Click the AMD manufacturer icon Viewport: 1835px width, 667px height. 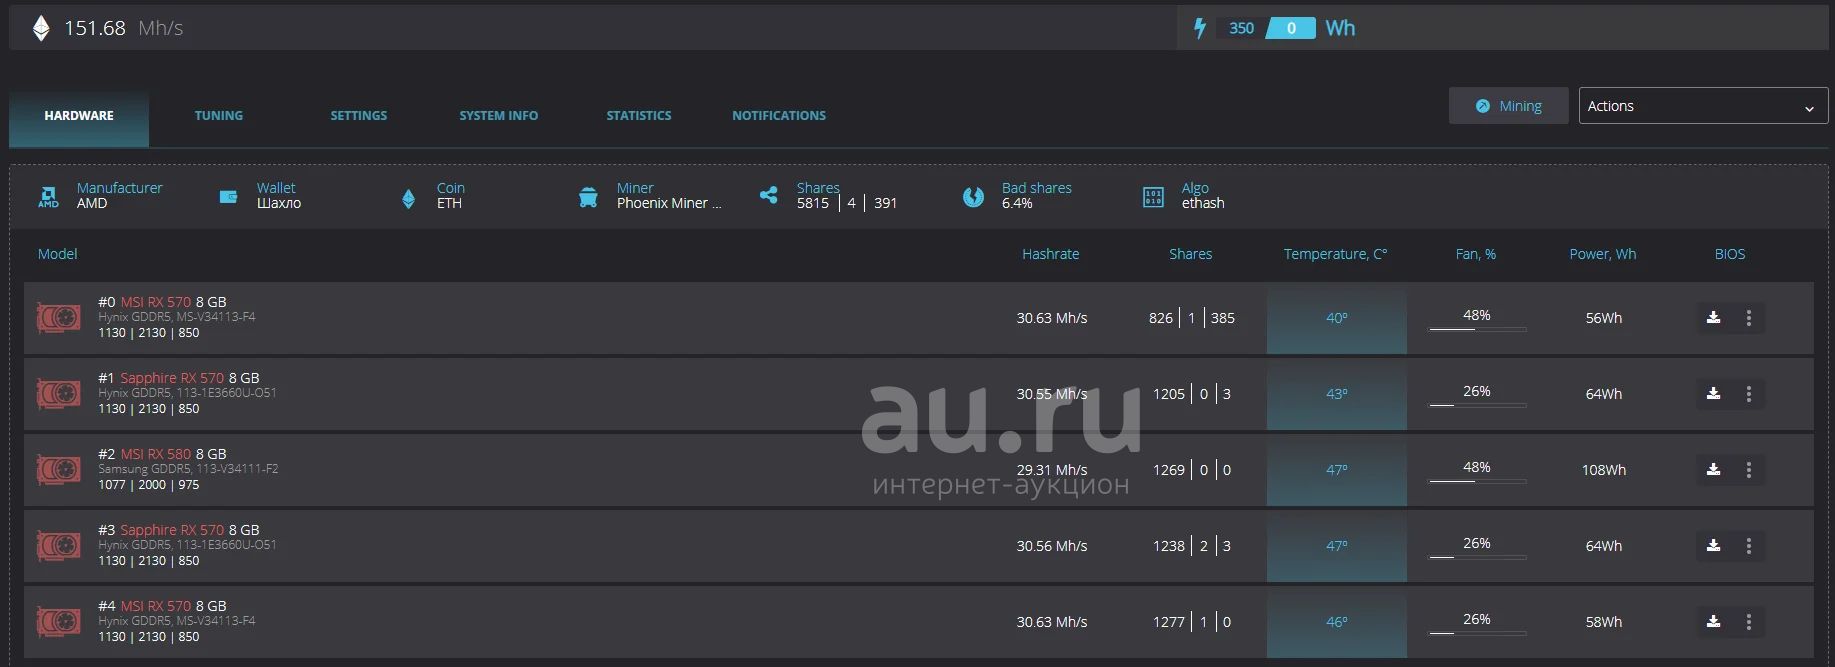pos(48,196)
